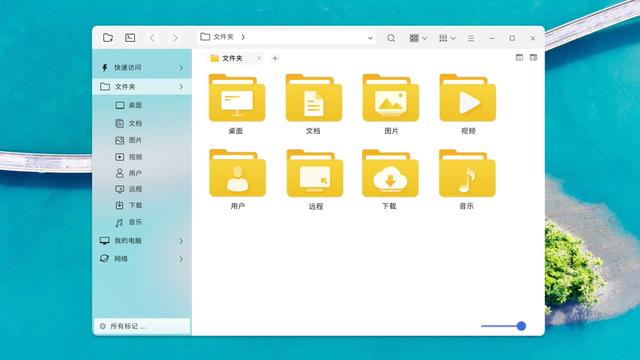Toggle split view pane icon
Screen dimensions: 640x360
tap(519, 58)
